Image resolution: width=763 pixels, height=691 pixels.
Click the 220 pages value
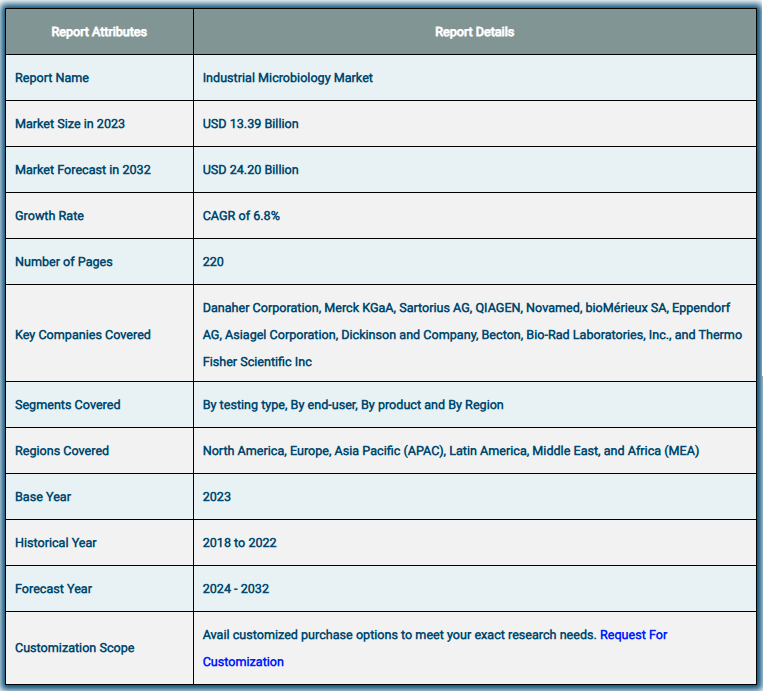pos(213,262)
